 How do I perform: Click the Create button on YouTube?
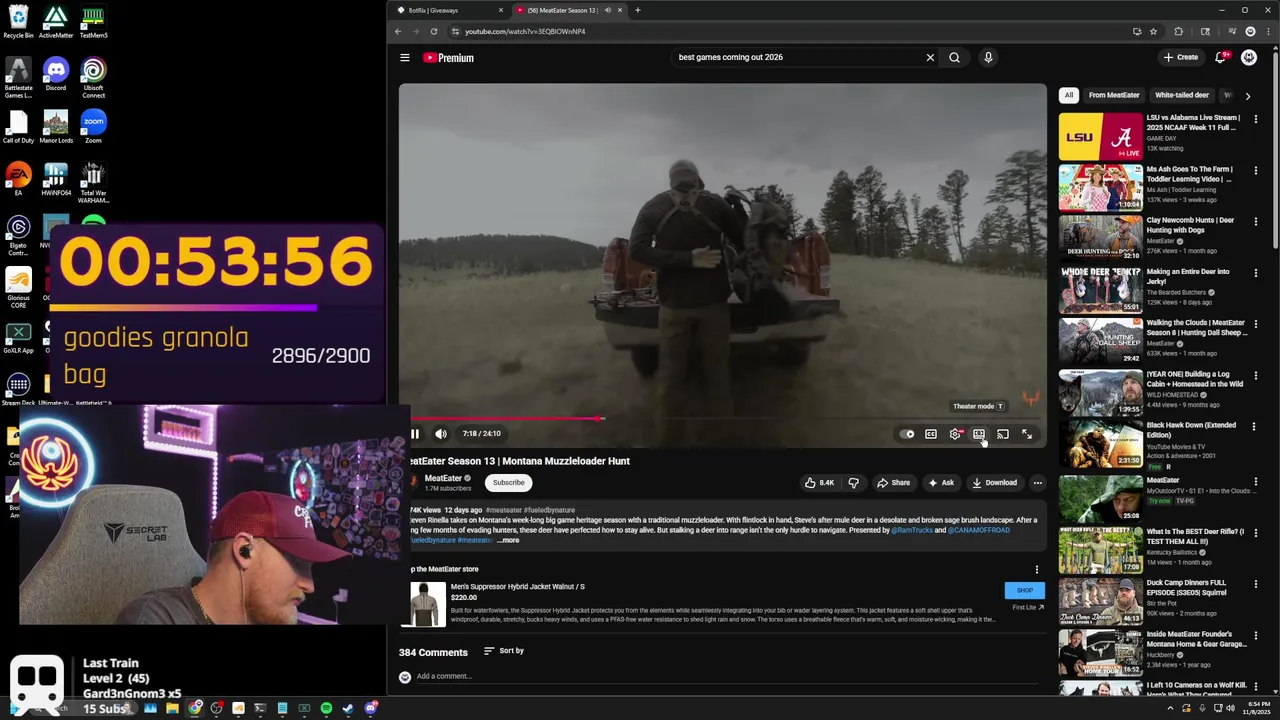click(1180, 58)
